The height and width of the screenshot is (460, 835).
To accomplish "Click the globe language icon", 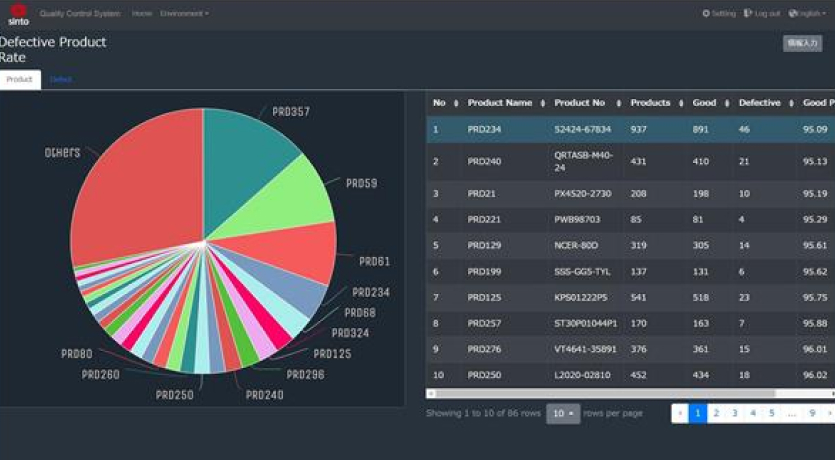I will pos(792,14).
